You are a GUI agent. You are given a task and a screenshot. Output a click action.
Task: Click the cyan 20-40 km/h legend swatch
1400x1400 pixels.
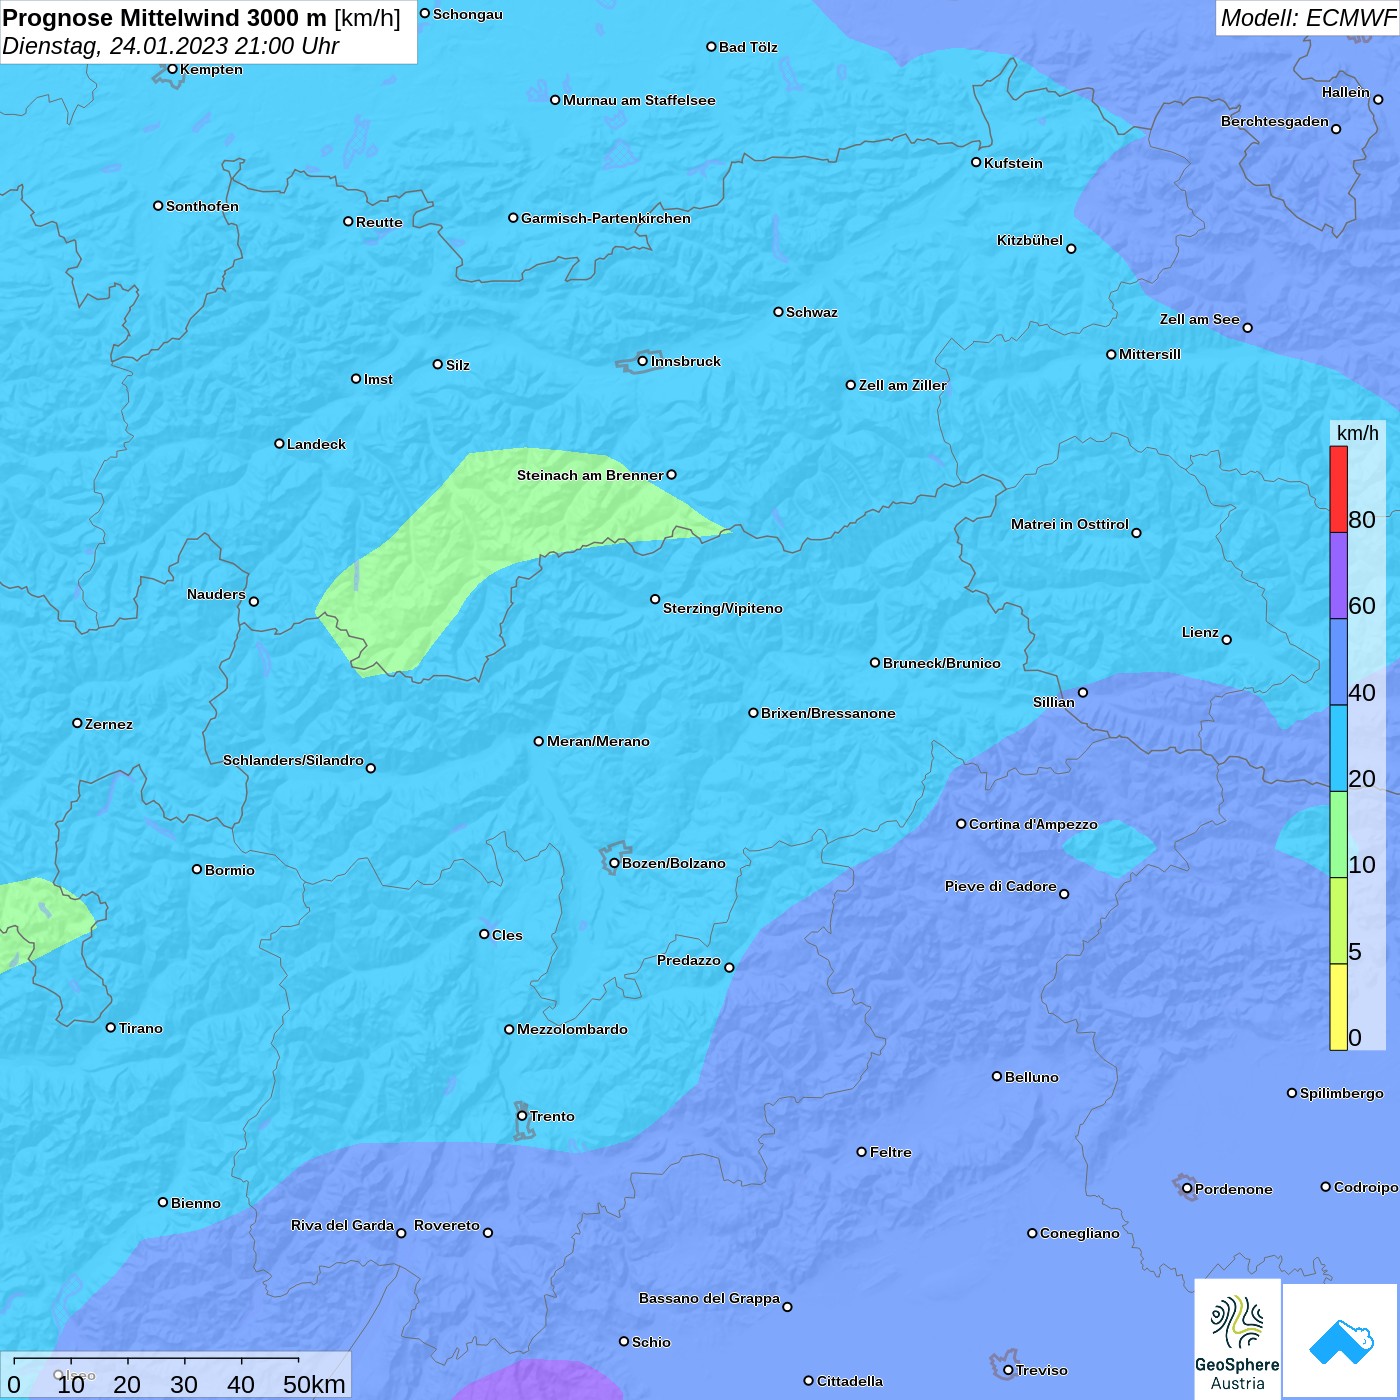point(1338,749)
